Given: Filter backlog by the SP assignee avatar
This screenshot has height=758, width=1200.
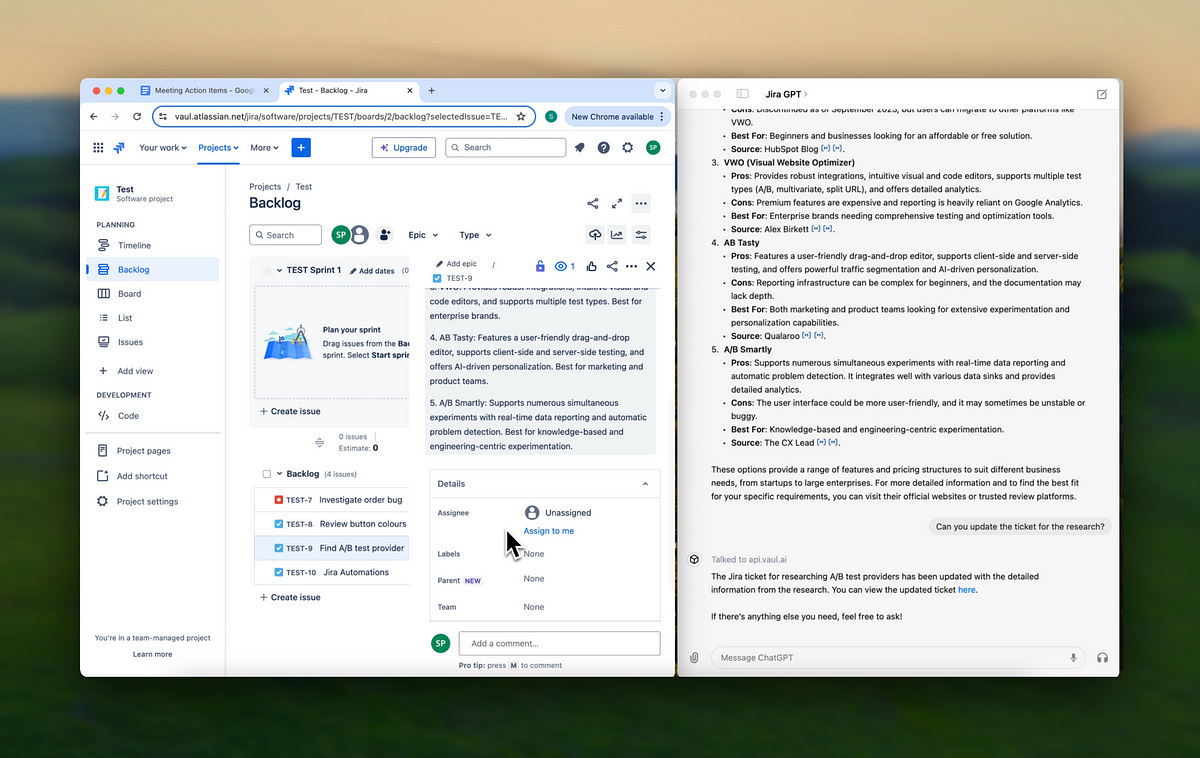Looking at the screenshot, I should pyautogui.click(x=340, y=235).
